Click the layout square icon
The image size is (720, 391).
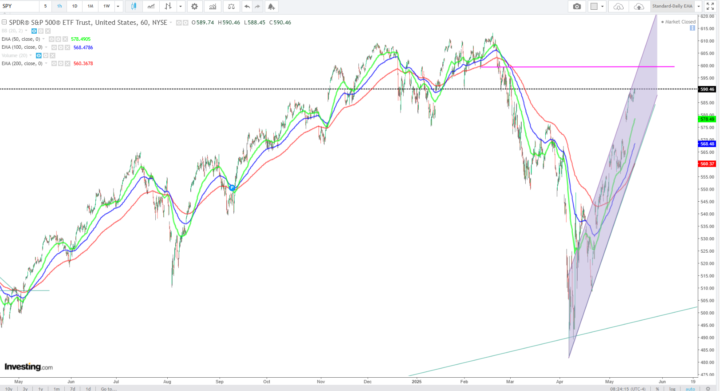(x=594, y=6)
